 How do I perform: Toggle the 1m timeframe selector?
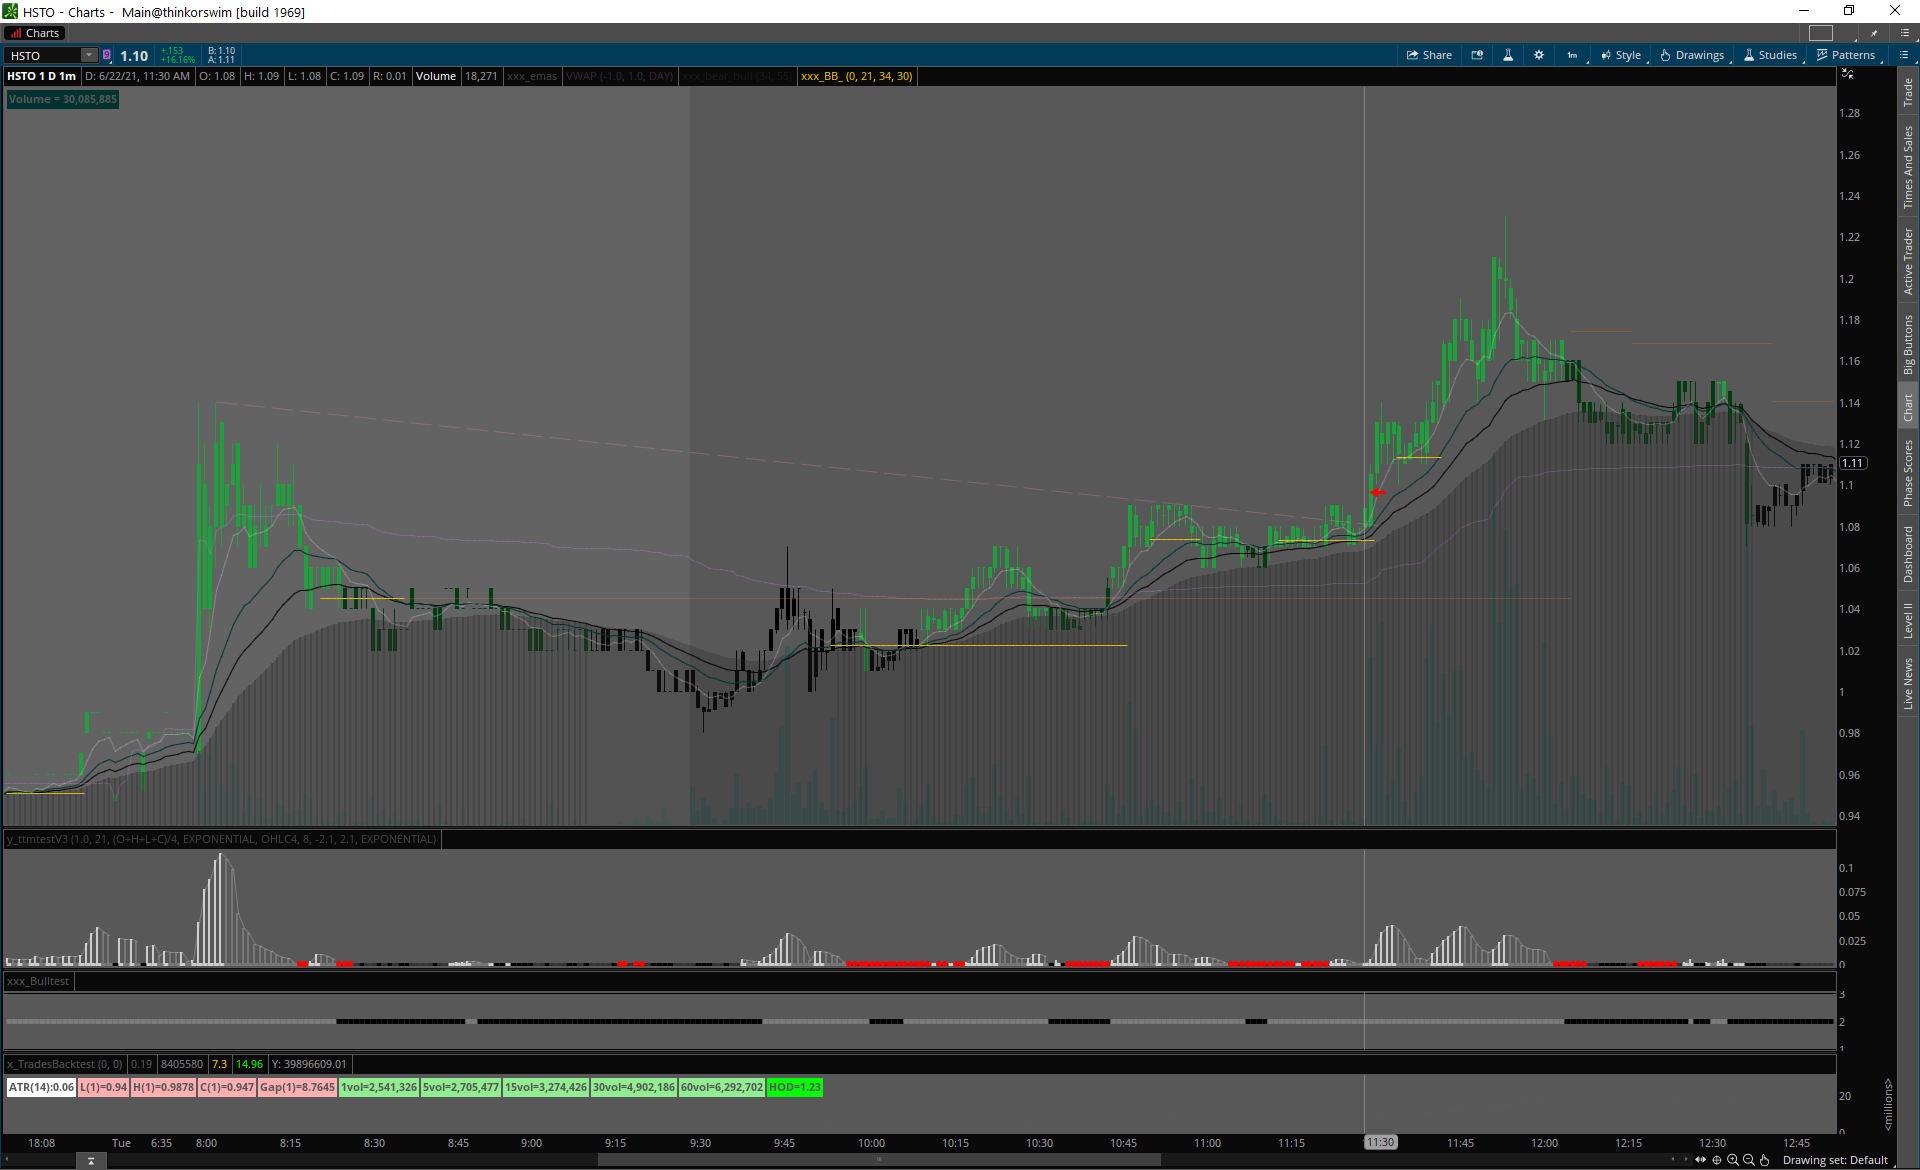point(1573,55)
